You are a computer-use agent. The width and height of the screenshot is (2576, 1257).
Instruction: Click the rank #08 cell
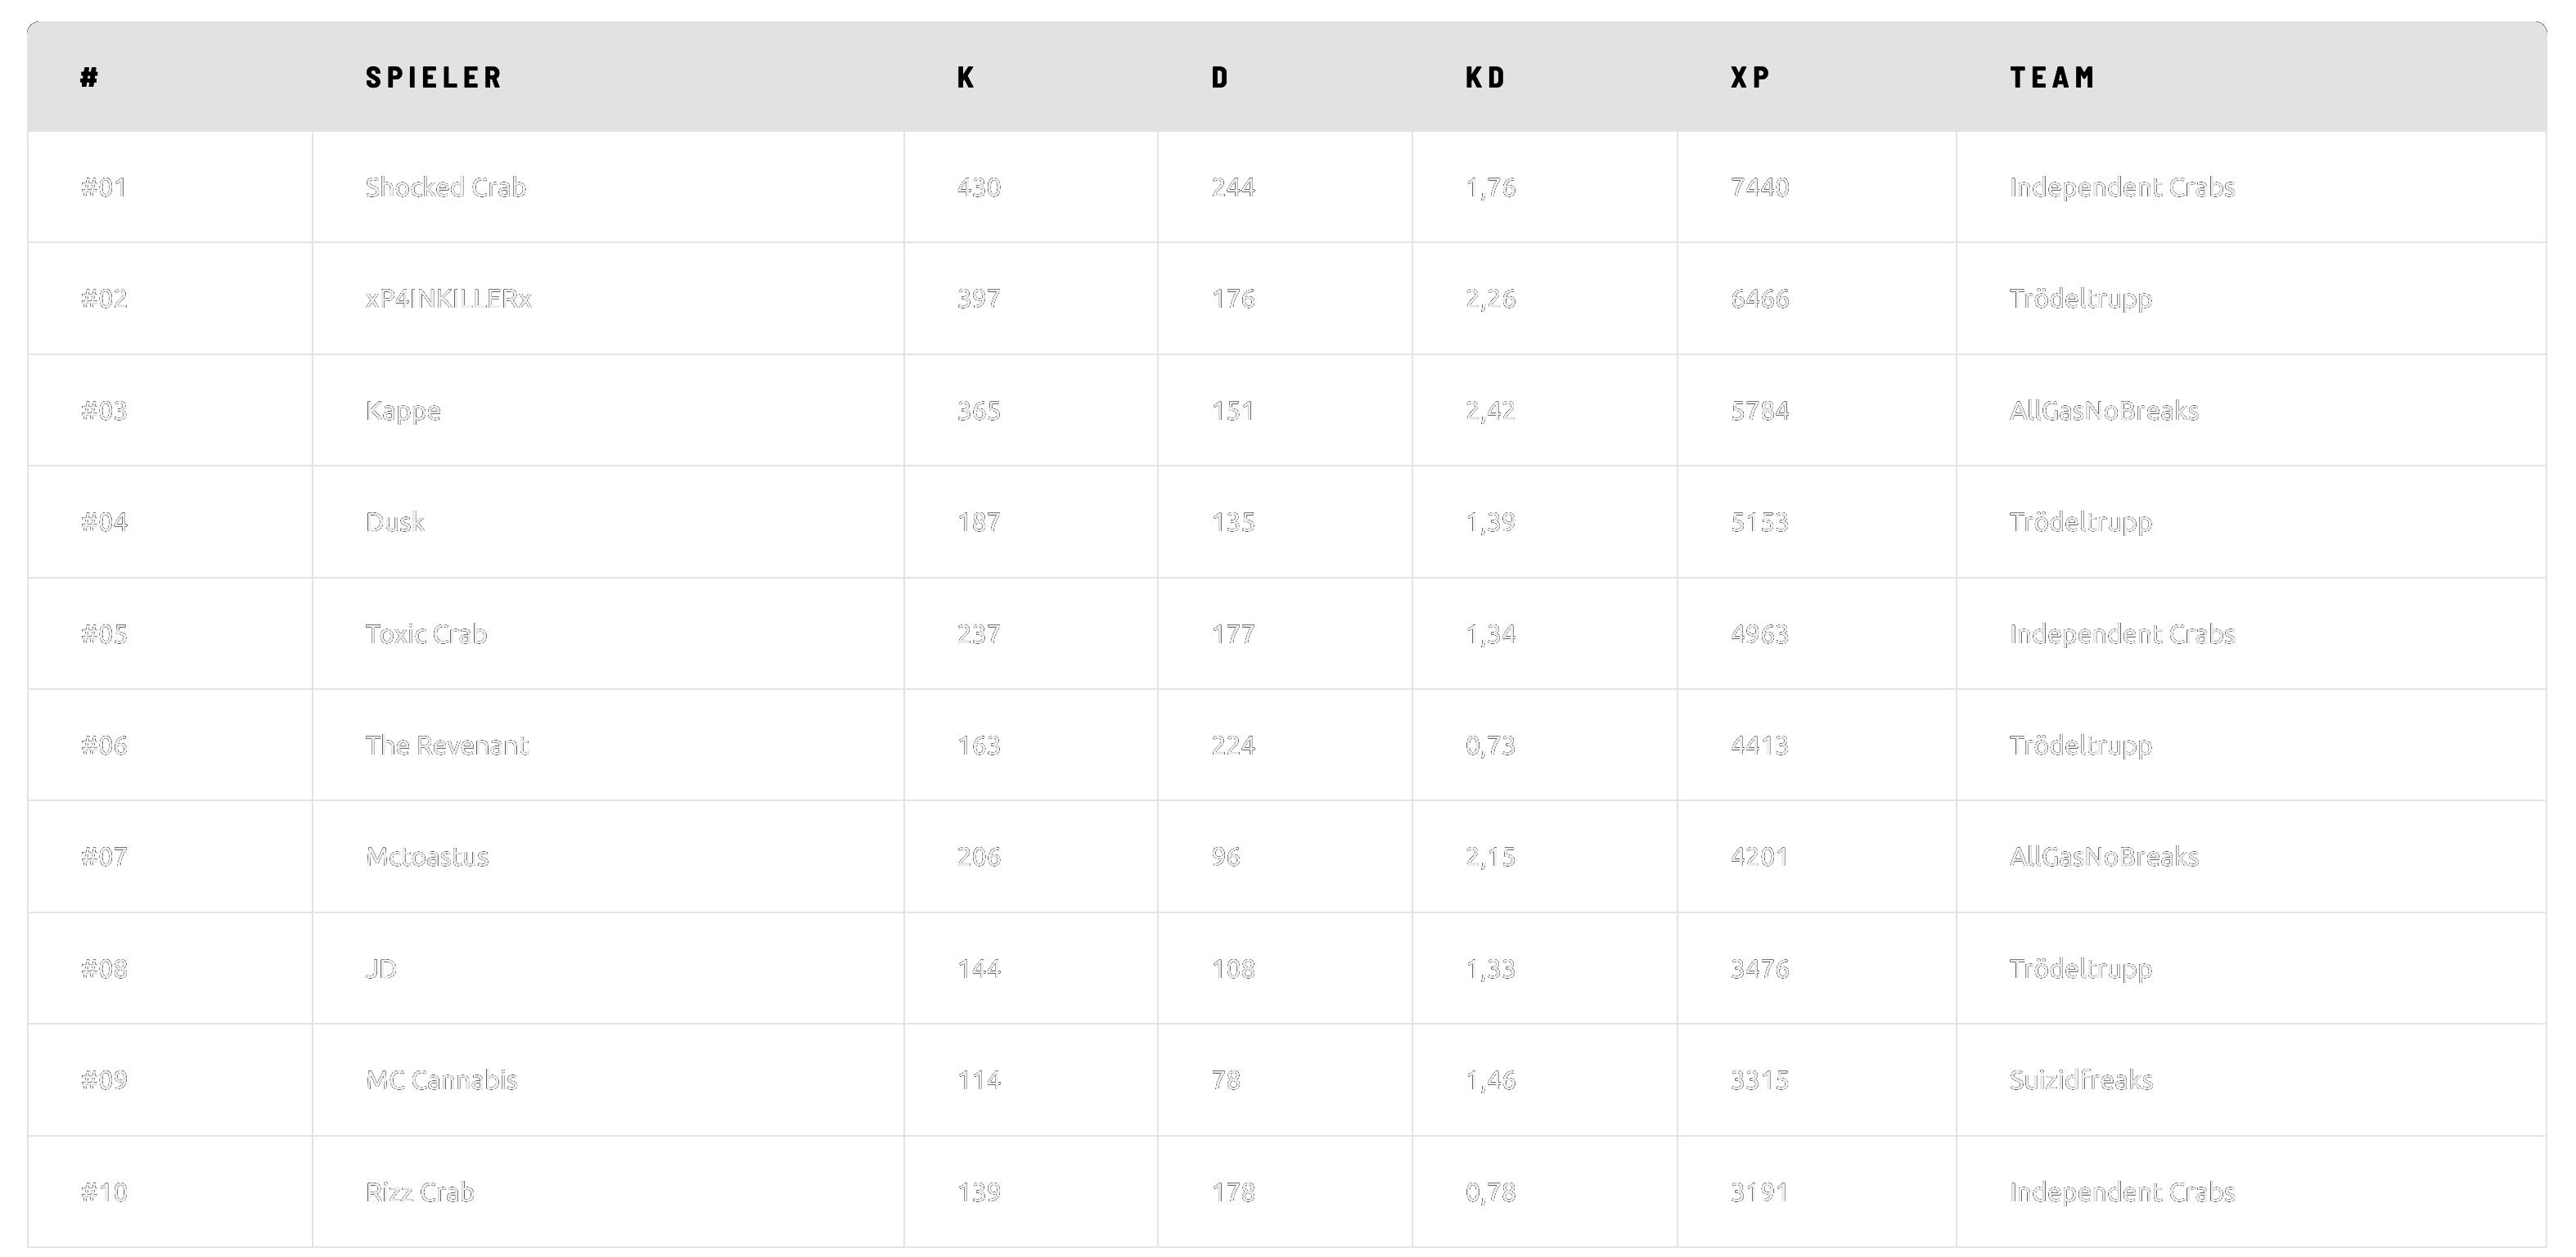point(104,968)
